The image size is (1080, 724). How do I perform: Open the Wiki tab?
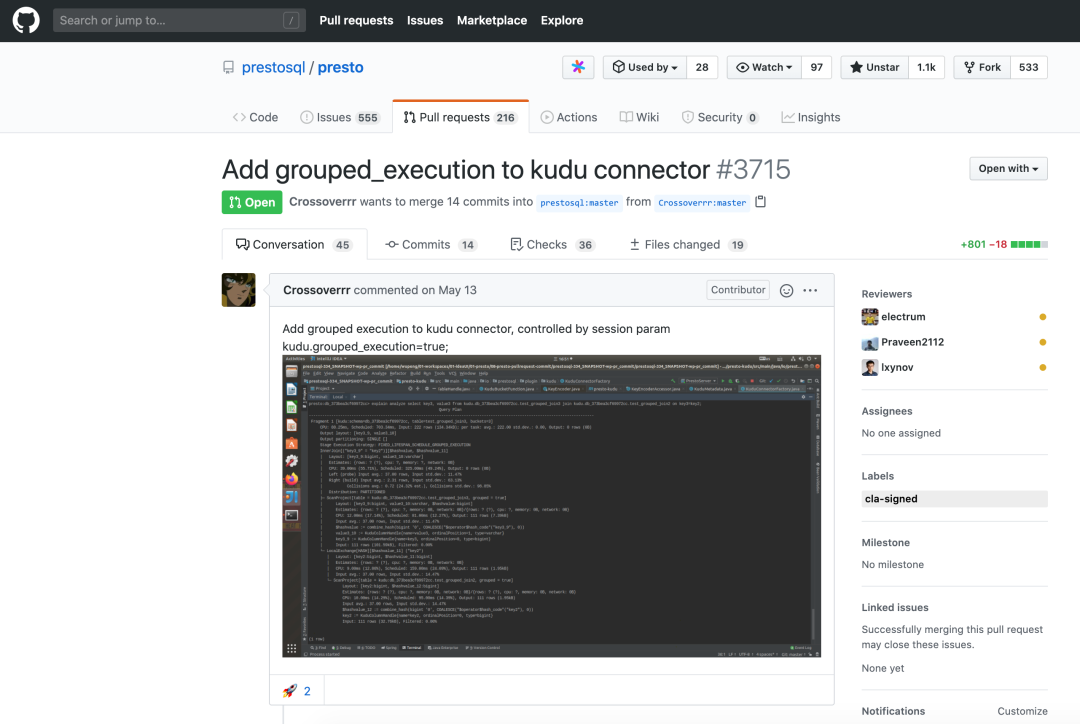pyautogui.click(x=639, y=117)
